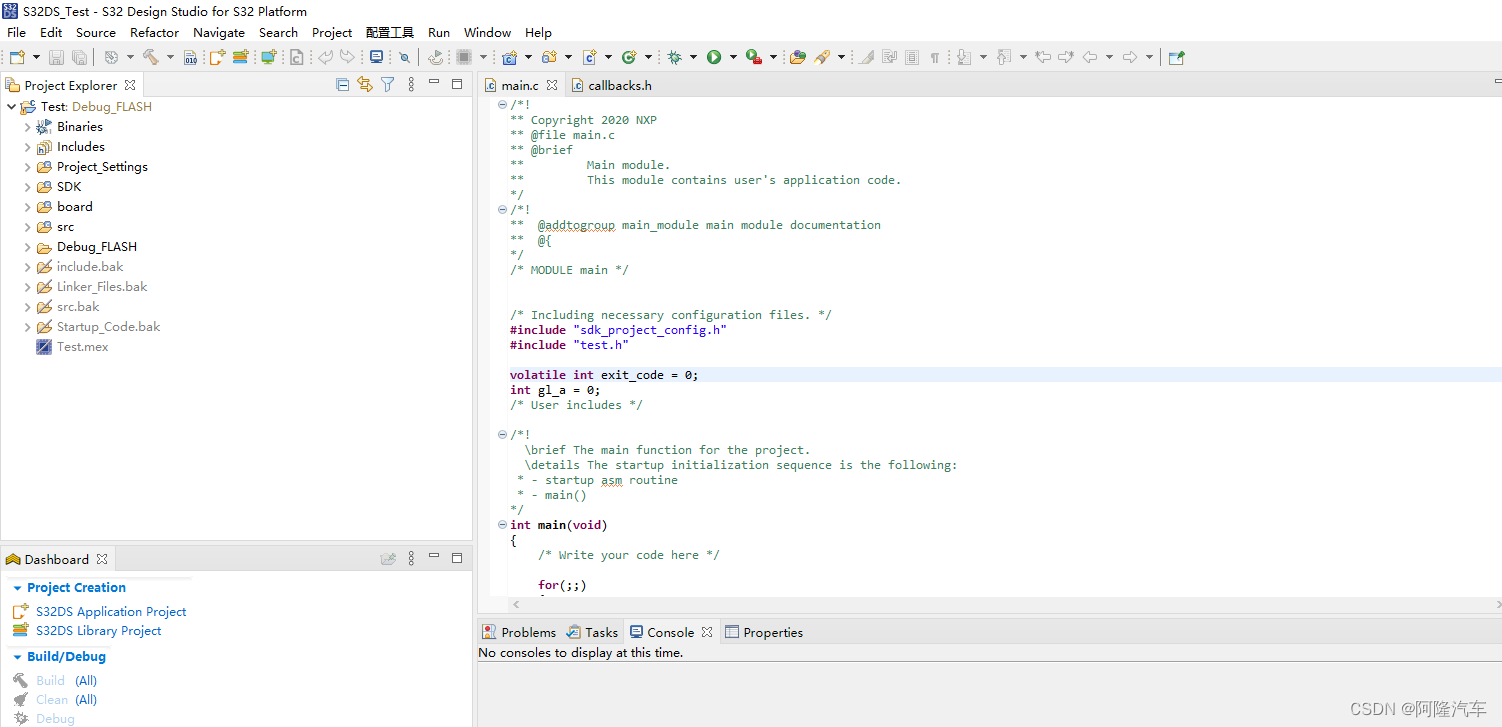1502x727 pixels.
Task: Click the green monitor new target icon
Action: 268,57
